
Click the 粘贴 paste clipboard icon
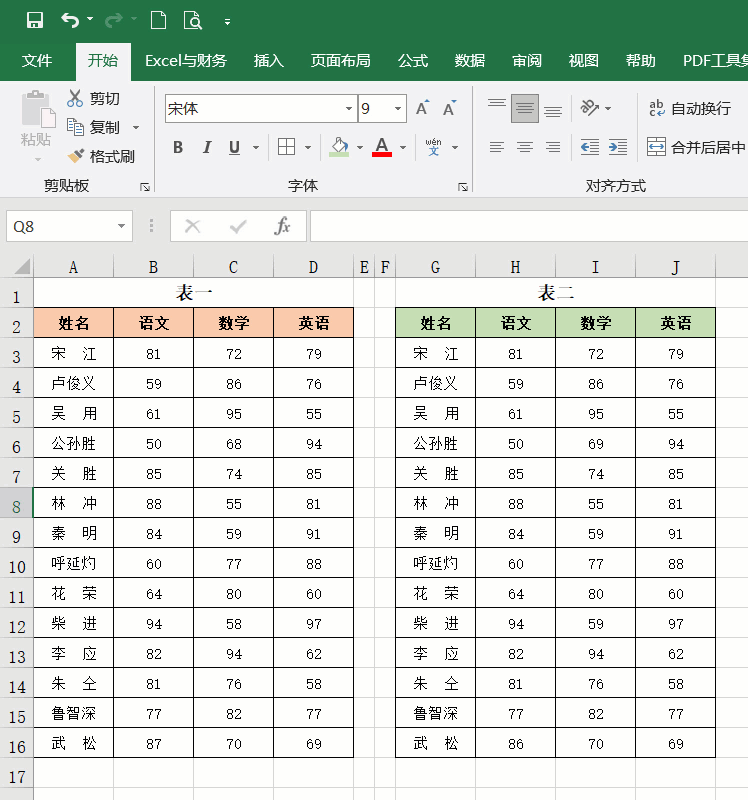point(38,109)
